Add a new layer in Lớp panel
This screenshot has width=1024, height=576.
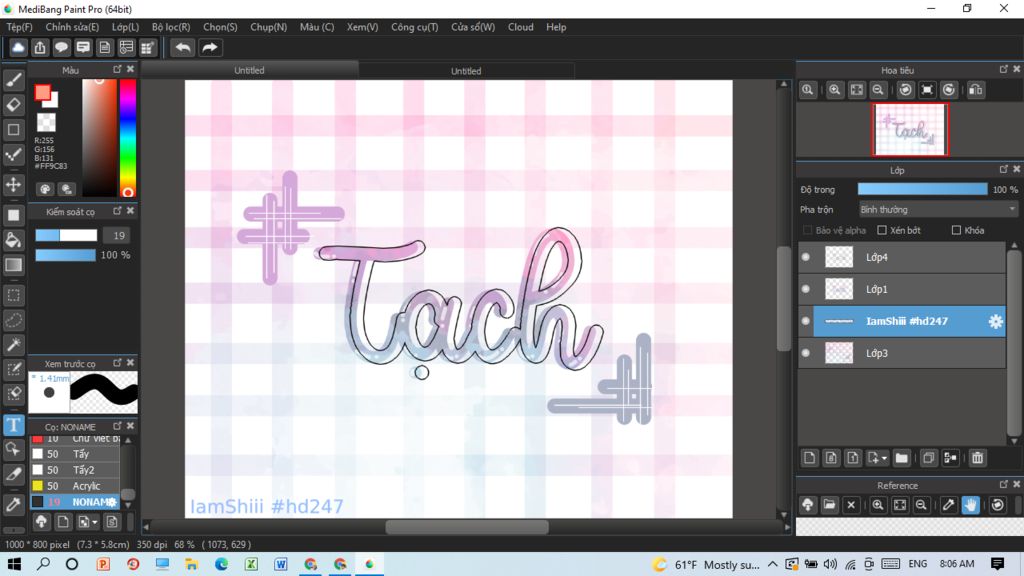click(810, 458)
